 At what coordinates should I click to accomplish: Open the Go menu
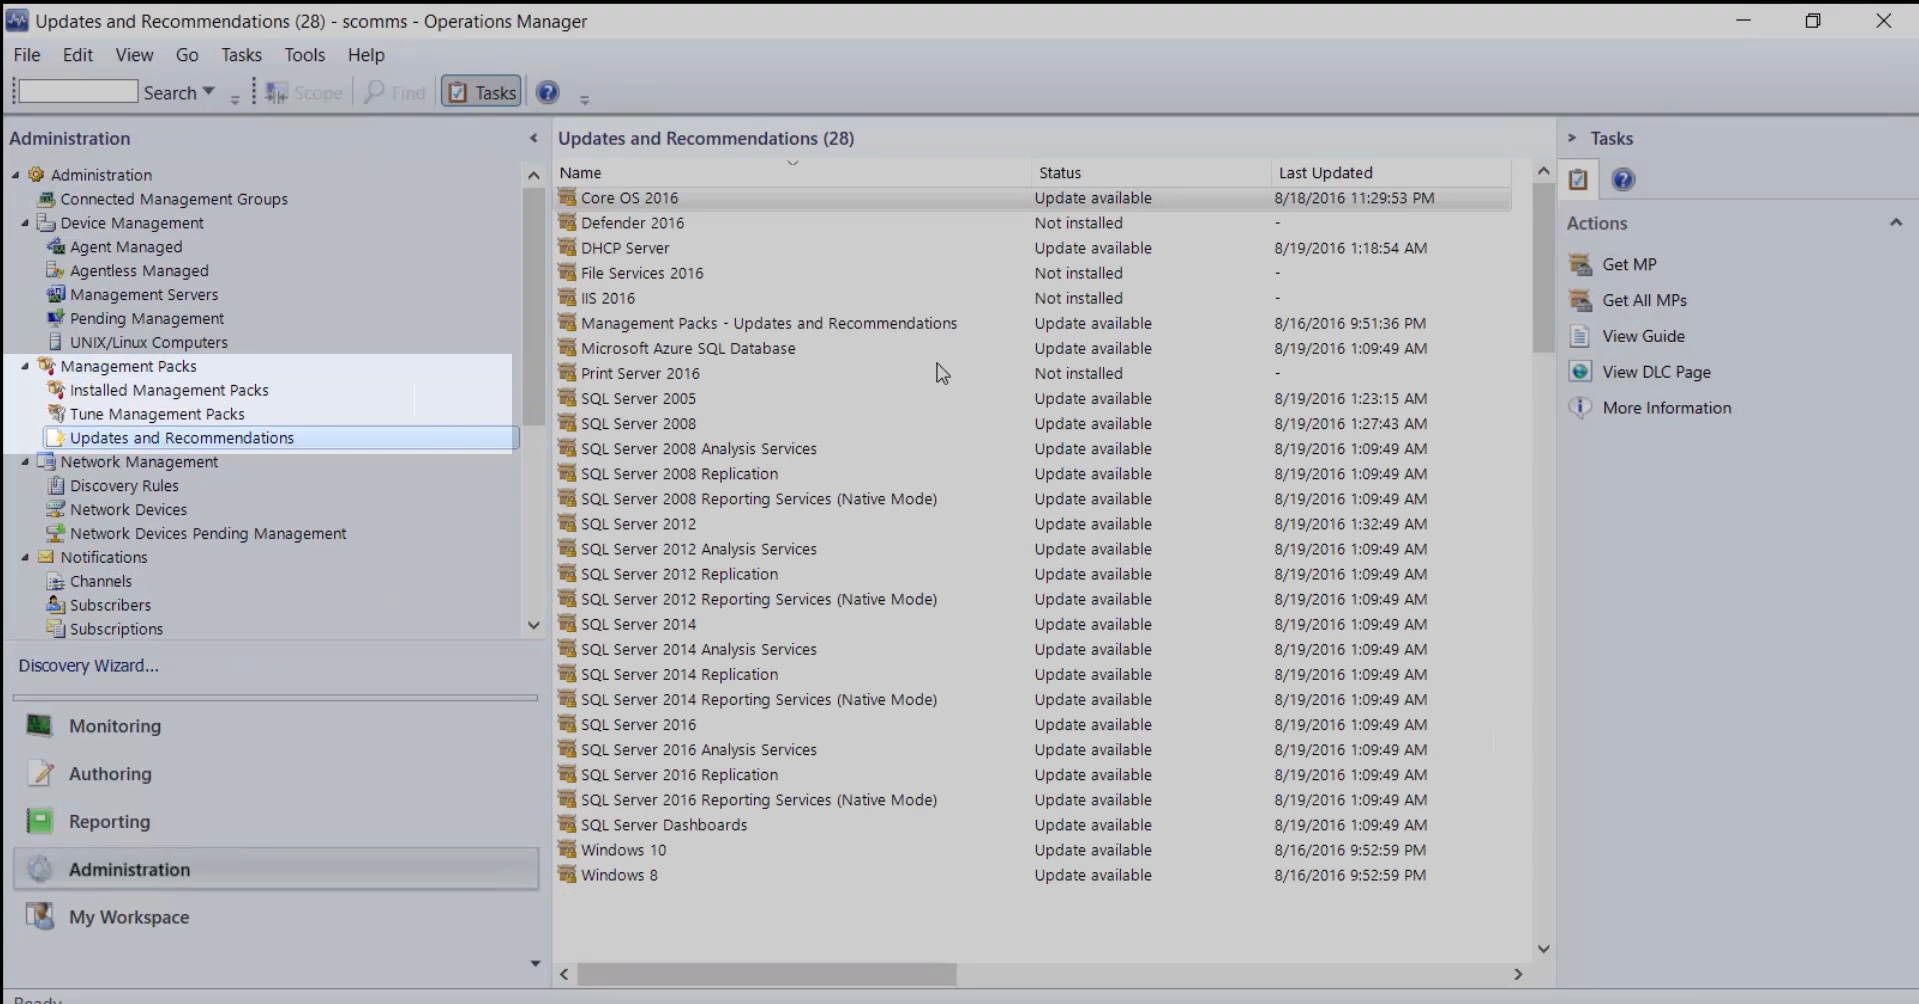[x=187, y=55]
